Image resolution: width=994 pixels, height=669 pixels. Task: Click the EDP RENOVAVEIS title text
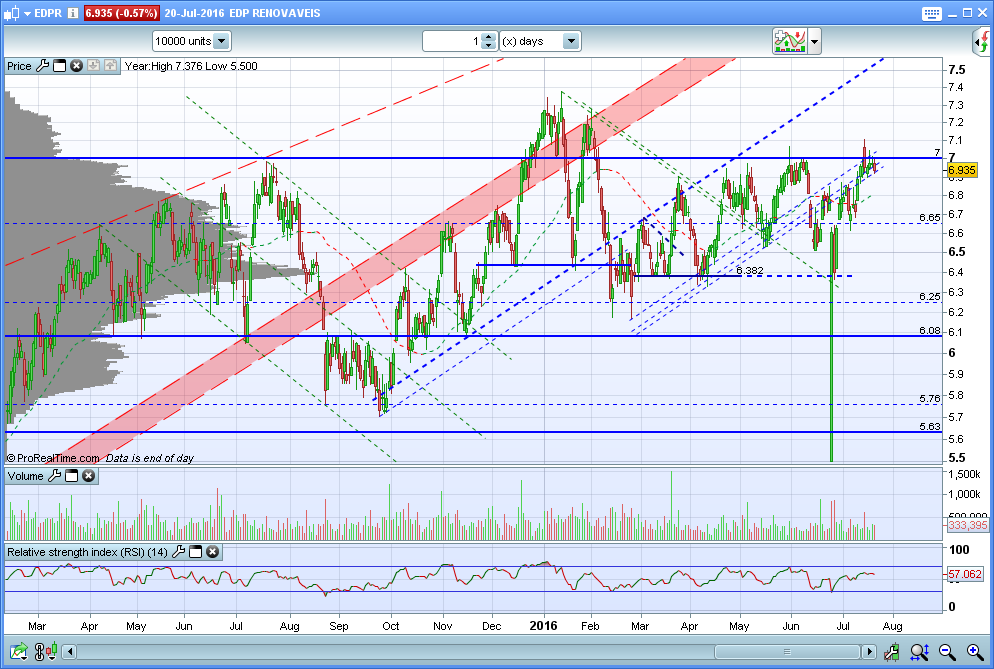pyautogui.click(x=274, y=13)
